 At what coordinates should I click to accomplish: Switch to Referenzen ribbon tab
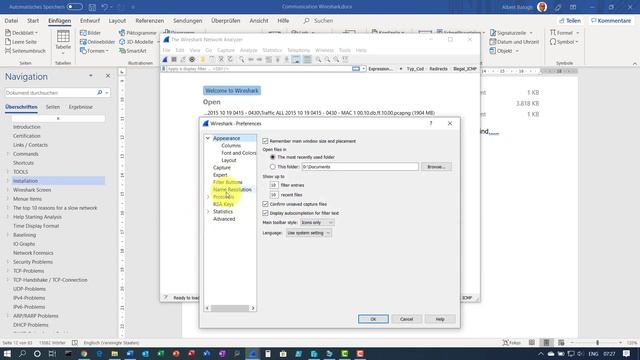(150, 20)
